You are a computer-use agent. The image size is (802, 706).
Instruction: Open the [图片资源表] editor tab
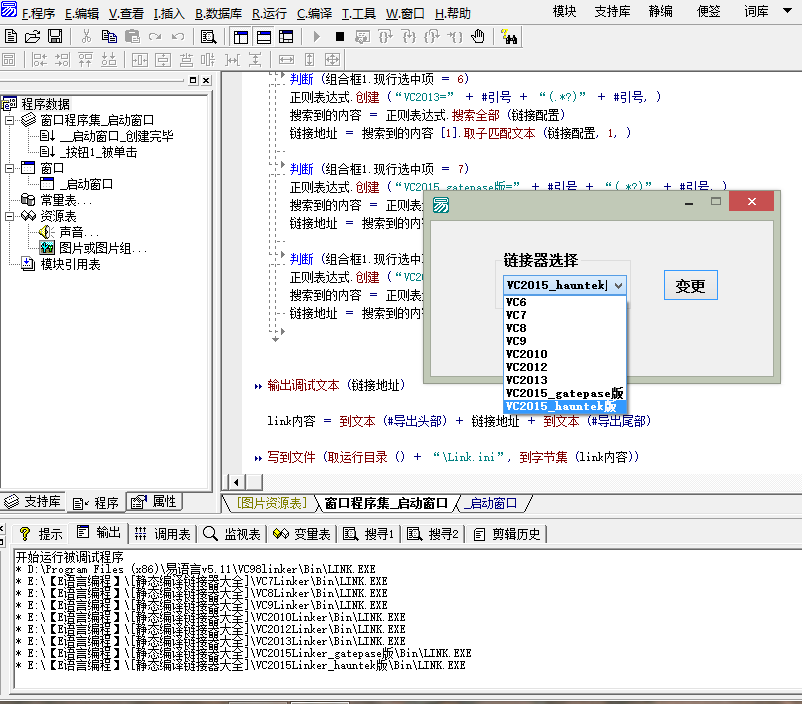(x=272, y=503)
